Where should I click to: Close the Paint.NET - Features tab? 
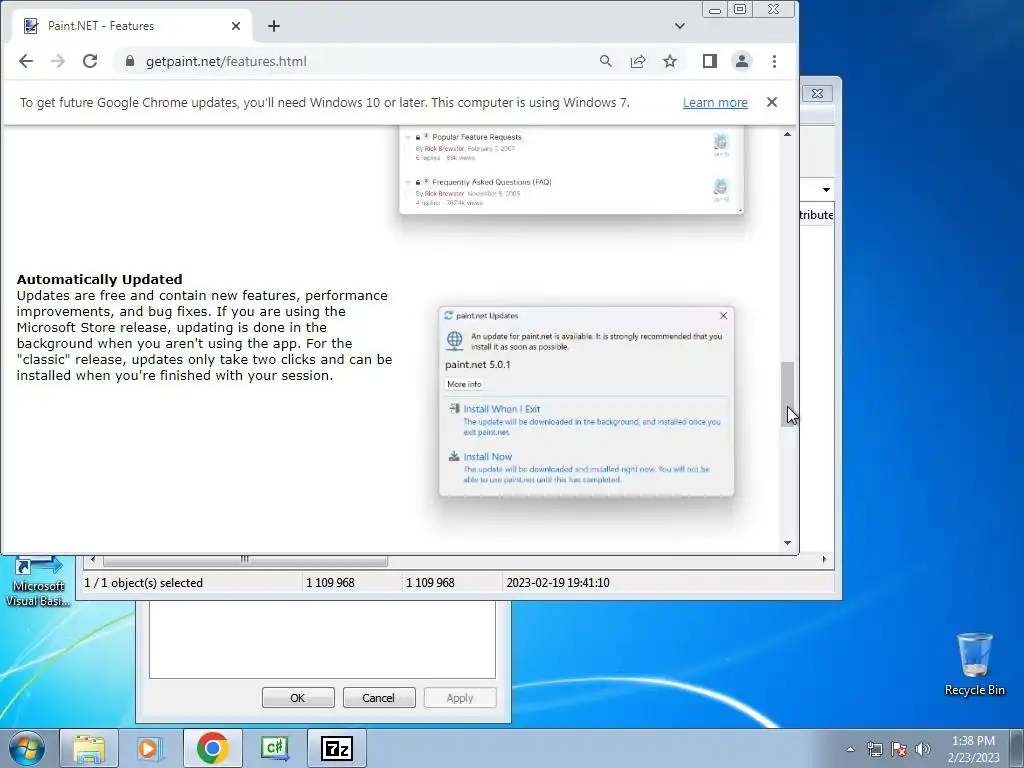click(236, 26)
